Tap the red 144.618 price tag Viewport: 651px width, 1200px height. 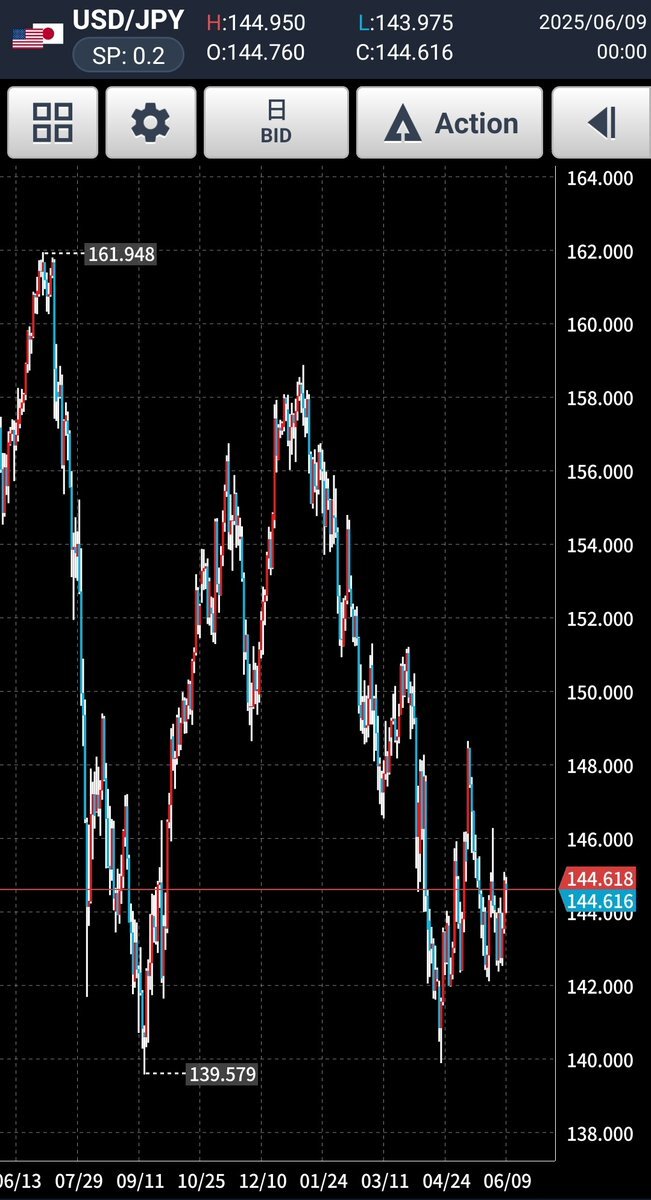pyautogui.click(x=599, y=879)
